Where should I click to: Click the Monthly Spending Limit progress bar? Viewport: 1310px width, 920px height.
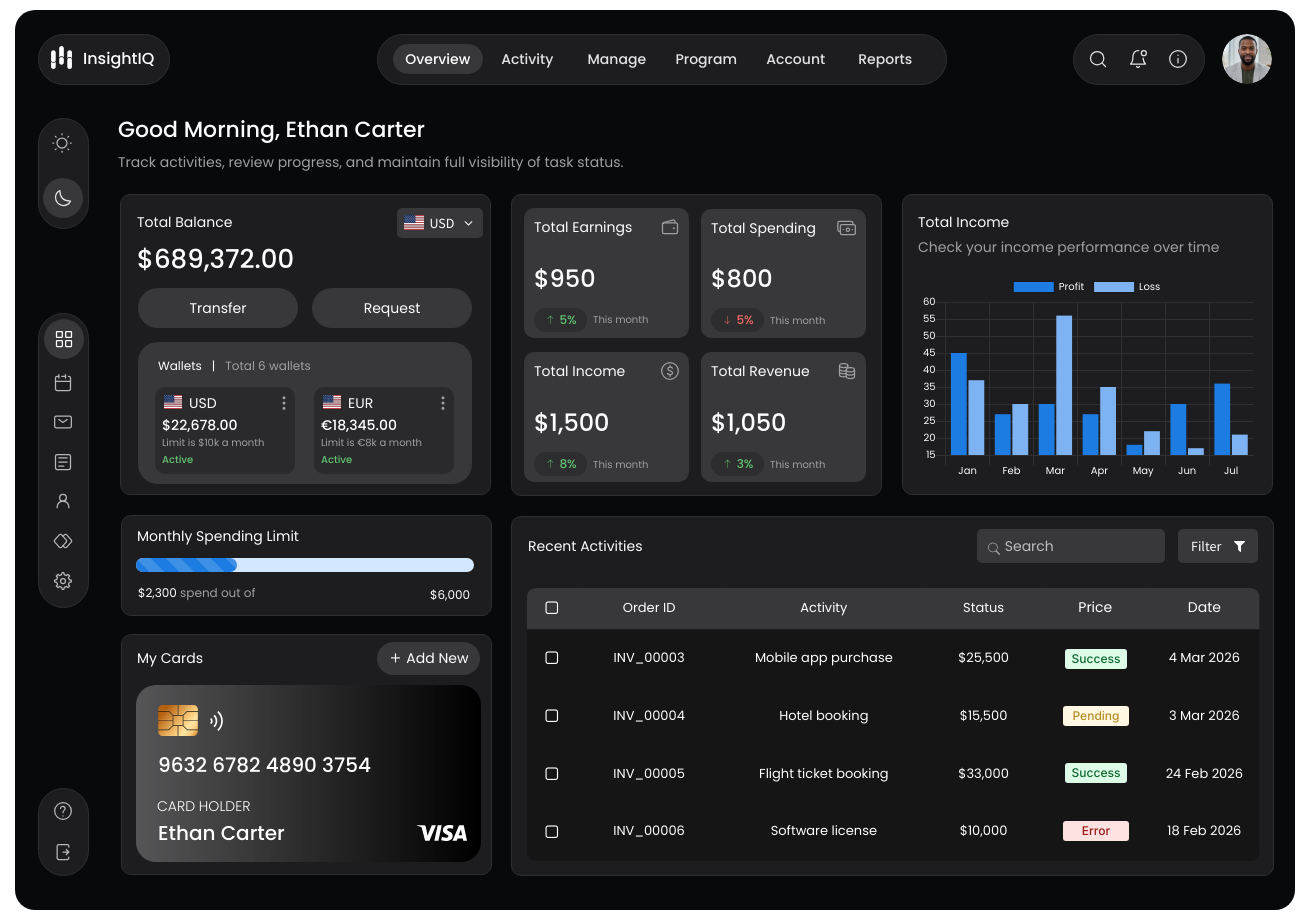point(305,565)
